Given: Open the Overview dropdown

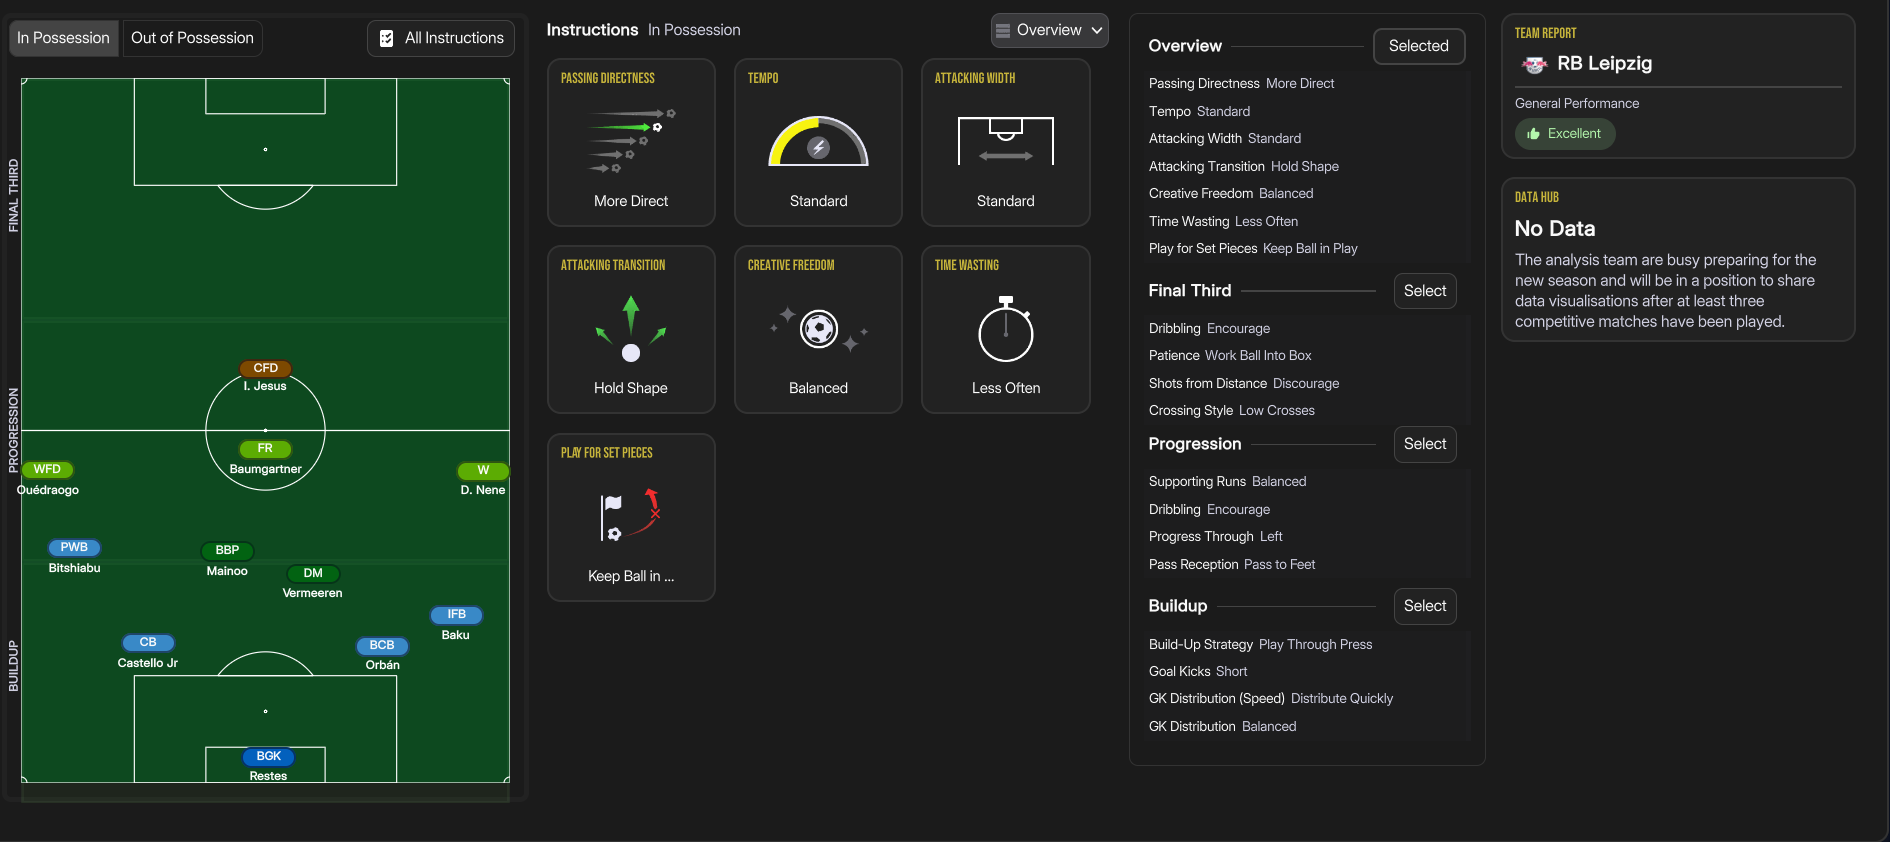Looking at the screenshot, I should [1049, 30].
